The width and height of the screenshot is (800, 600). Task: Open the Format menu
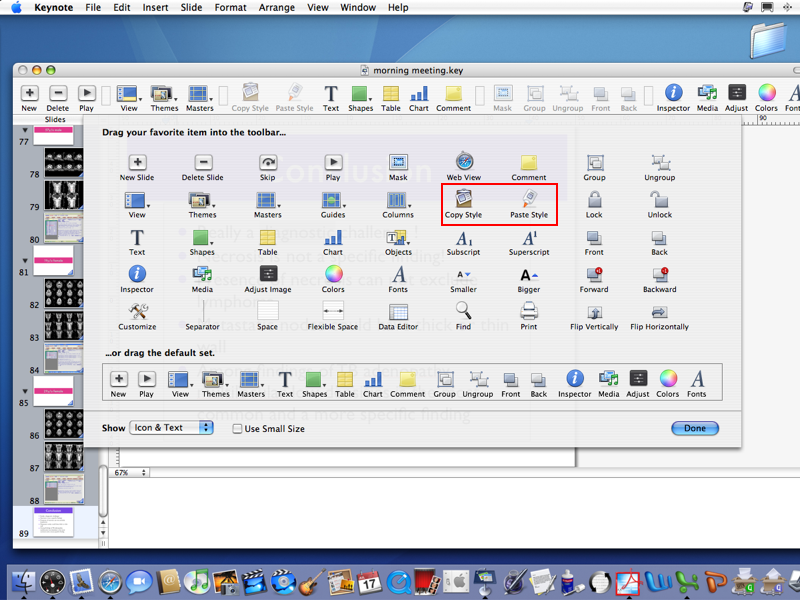tap(231, 8)
